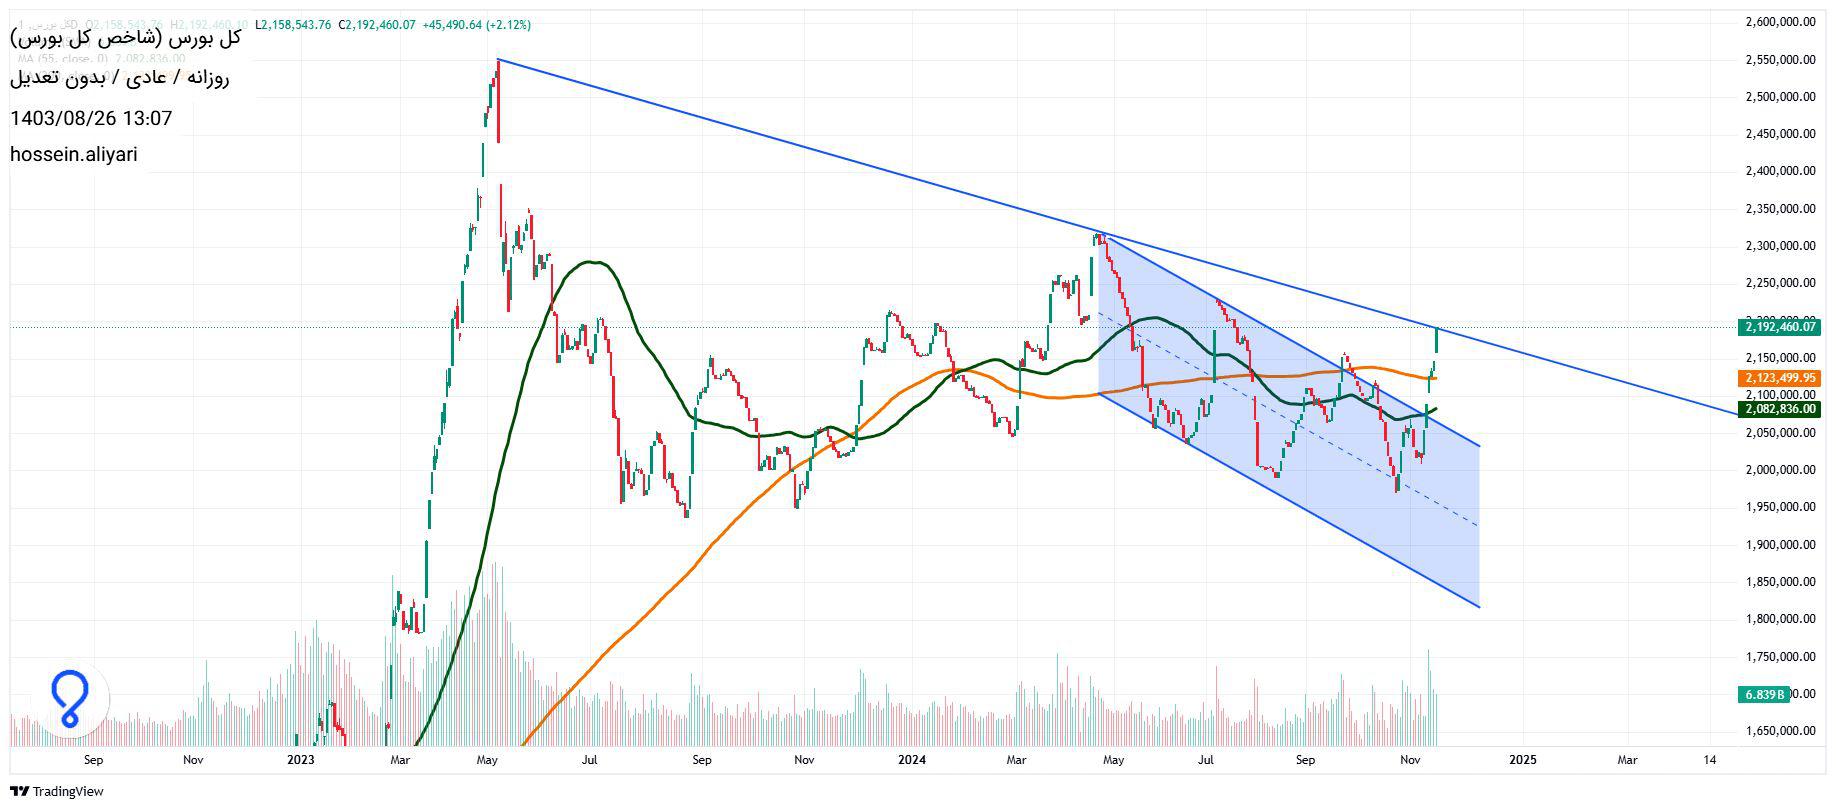The width and height of the screenshot is (1836, 809).
Task: Click the +45,490.64 (+2.12%) change value
Action: 477,24
